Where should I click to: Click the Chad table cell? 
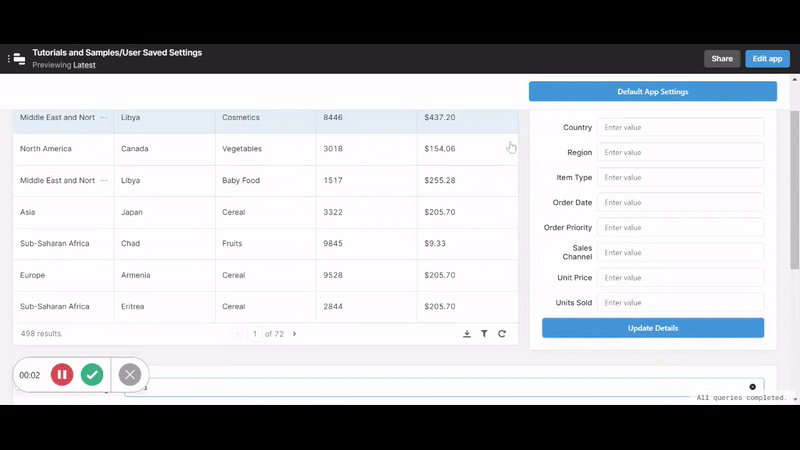pos(164,243)
